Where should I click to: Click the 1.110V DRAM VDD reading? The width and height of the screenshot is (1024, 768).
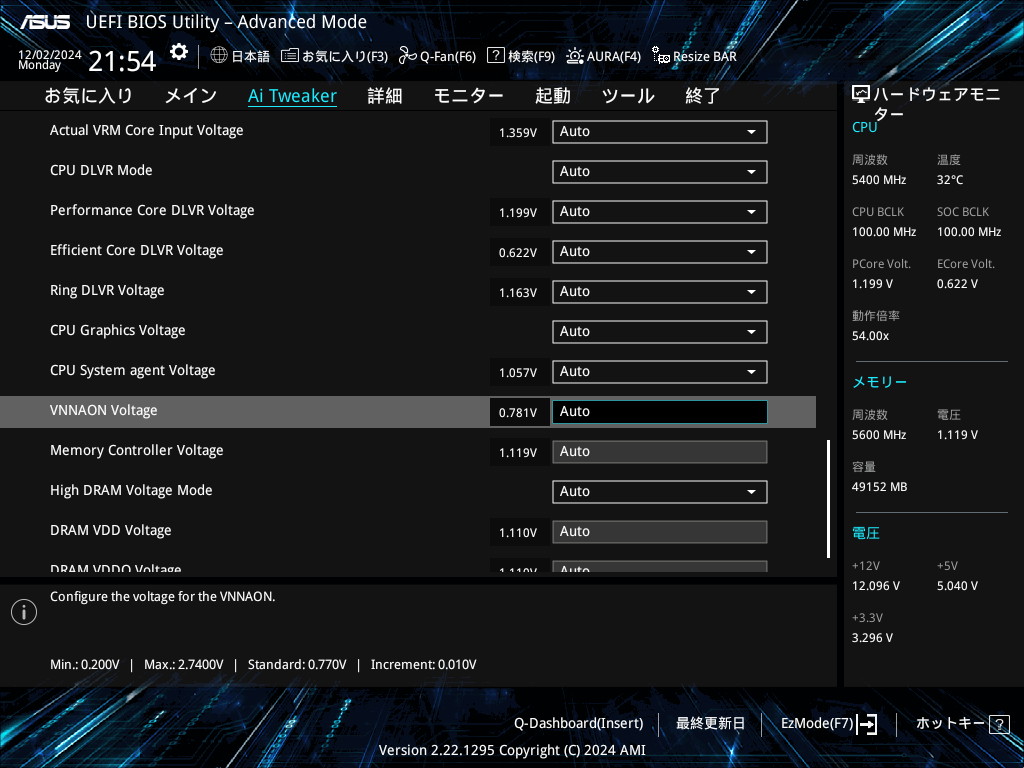518,533
